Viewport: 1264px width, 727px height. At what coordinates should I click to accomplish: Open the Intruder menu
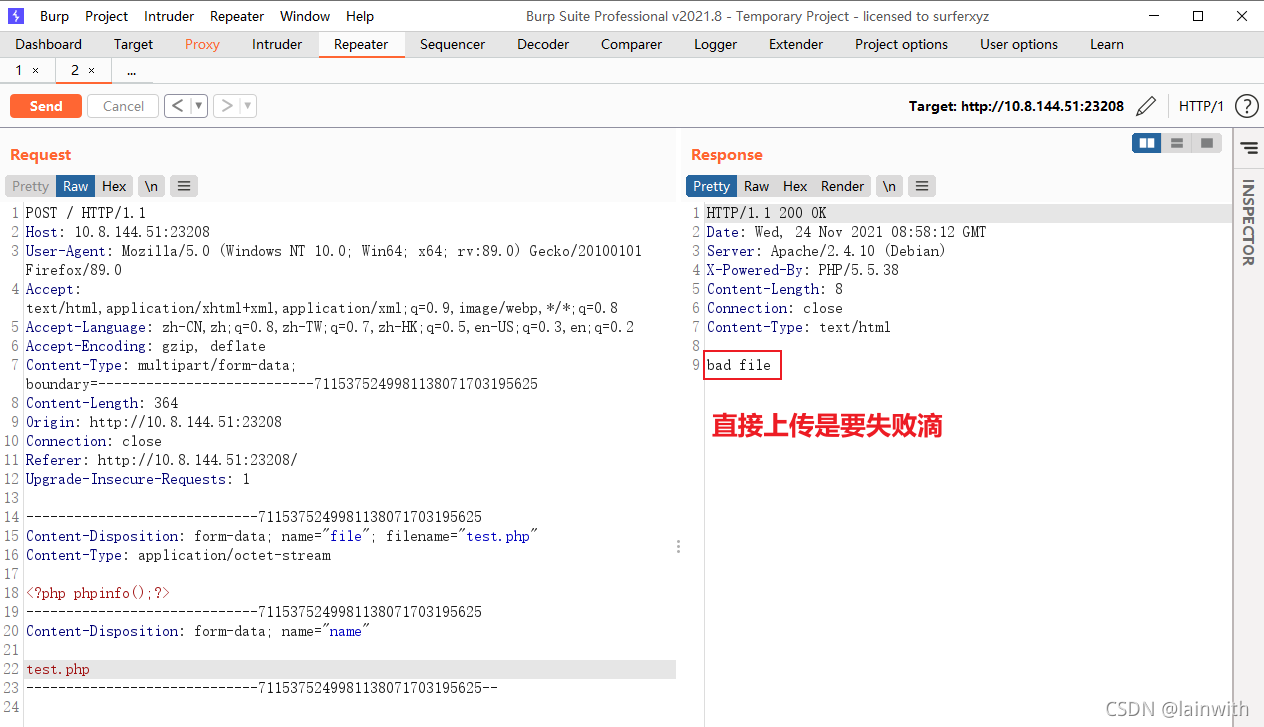[169, 16]
